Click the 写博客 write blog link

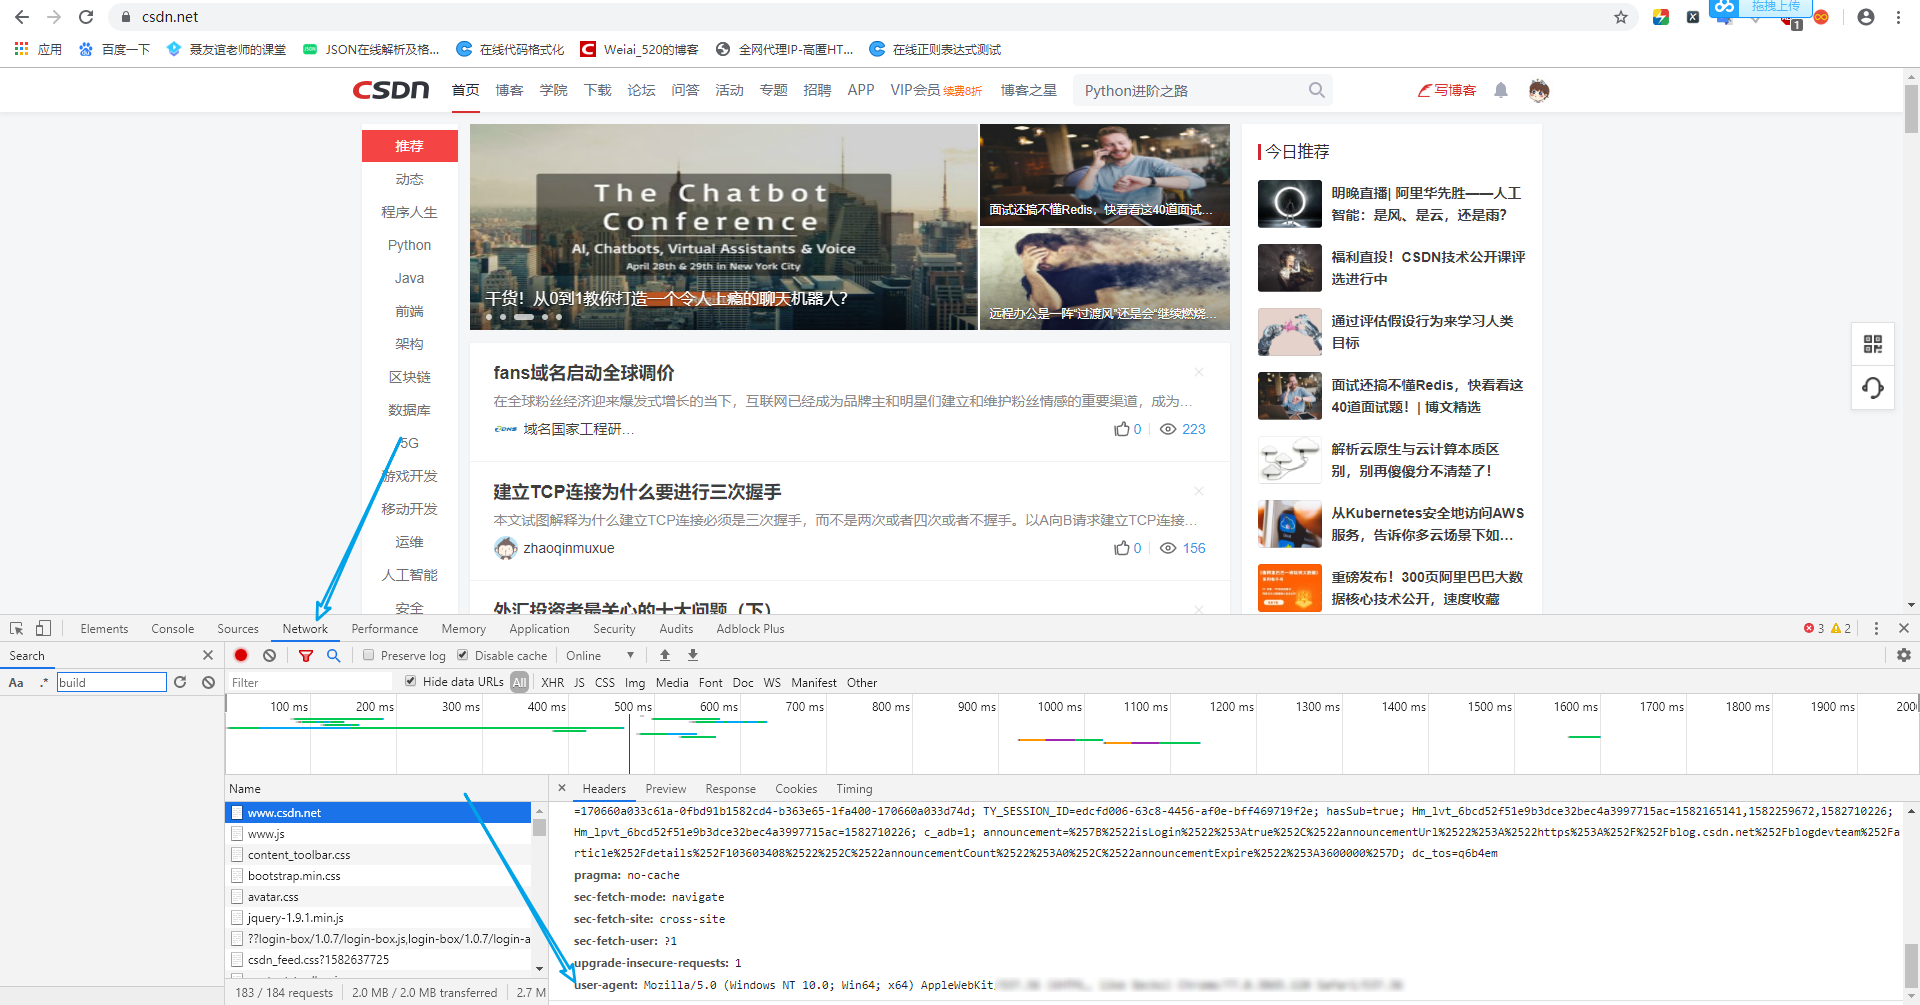tap(1447, 90)
